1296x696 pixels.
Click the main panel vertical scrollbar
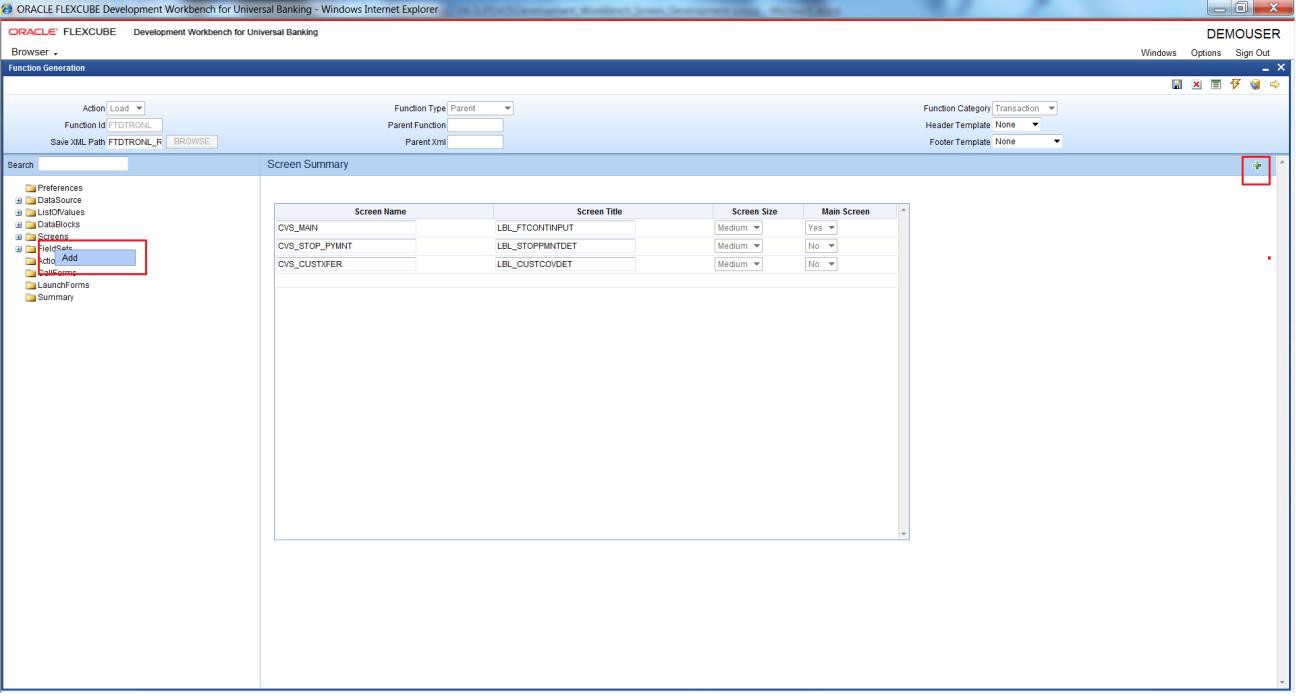1283,421
